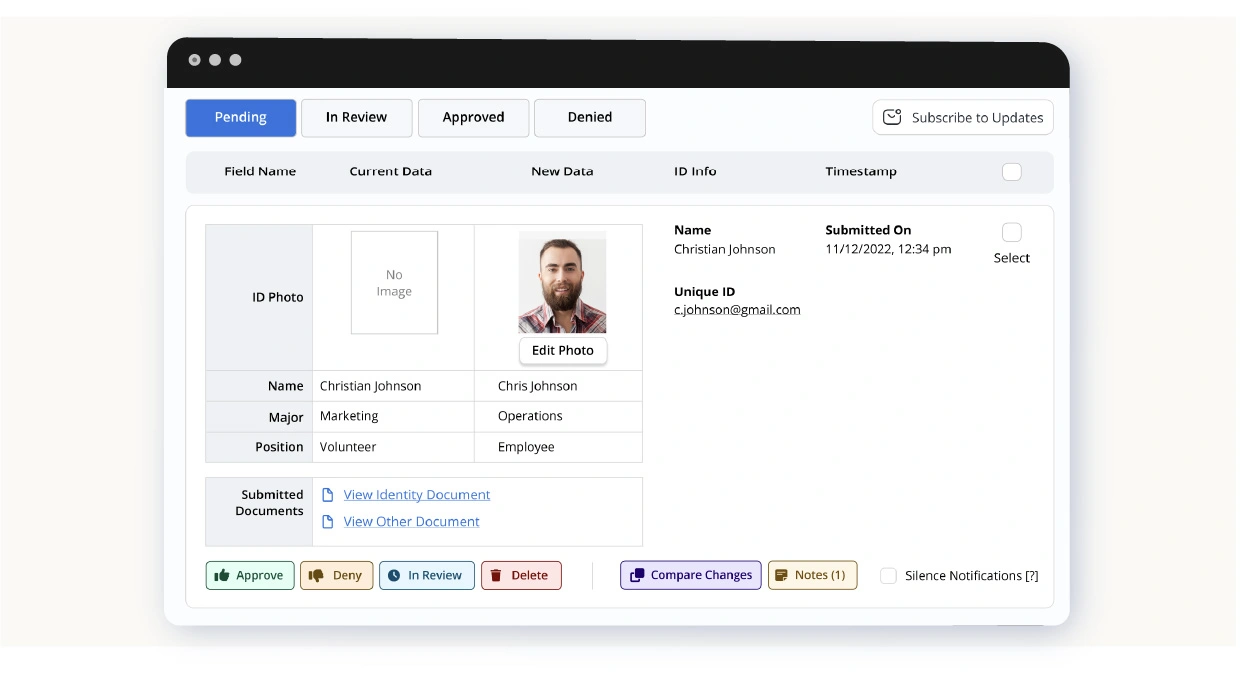Click the Edit Photo button
This screenshot has width=1243, height=679.
click(x=563, y=351)
